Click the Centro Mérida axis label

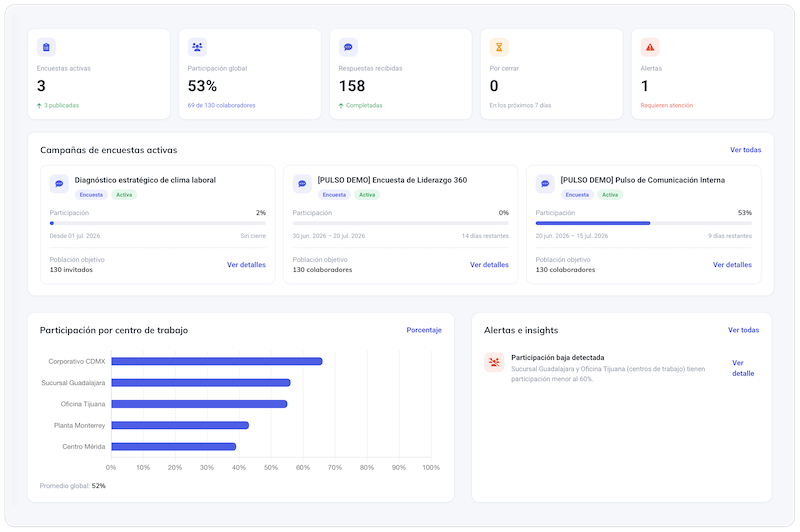coord(84,447)
